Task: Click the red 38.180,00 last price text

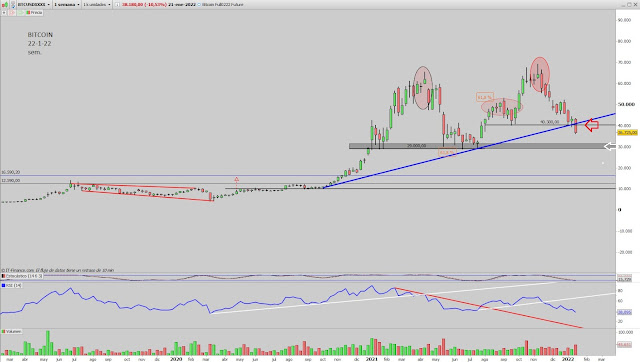Action: (132, 4)
